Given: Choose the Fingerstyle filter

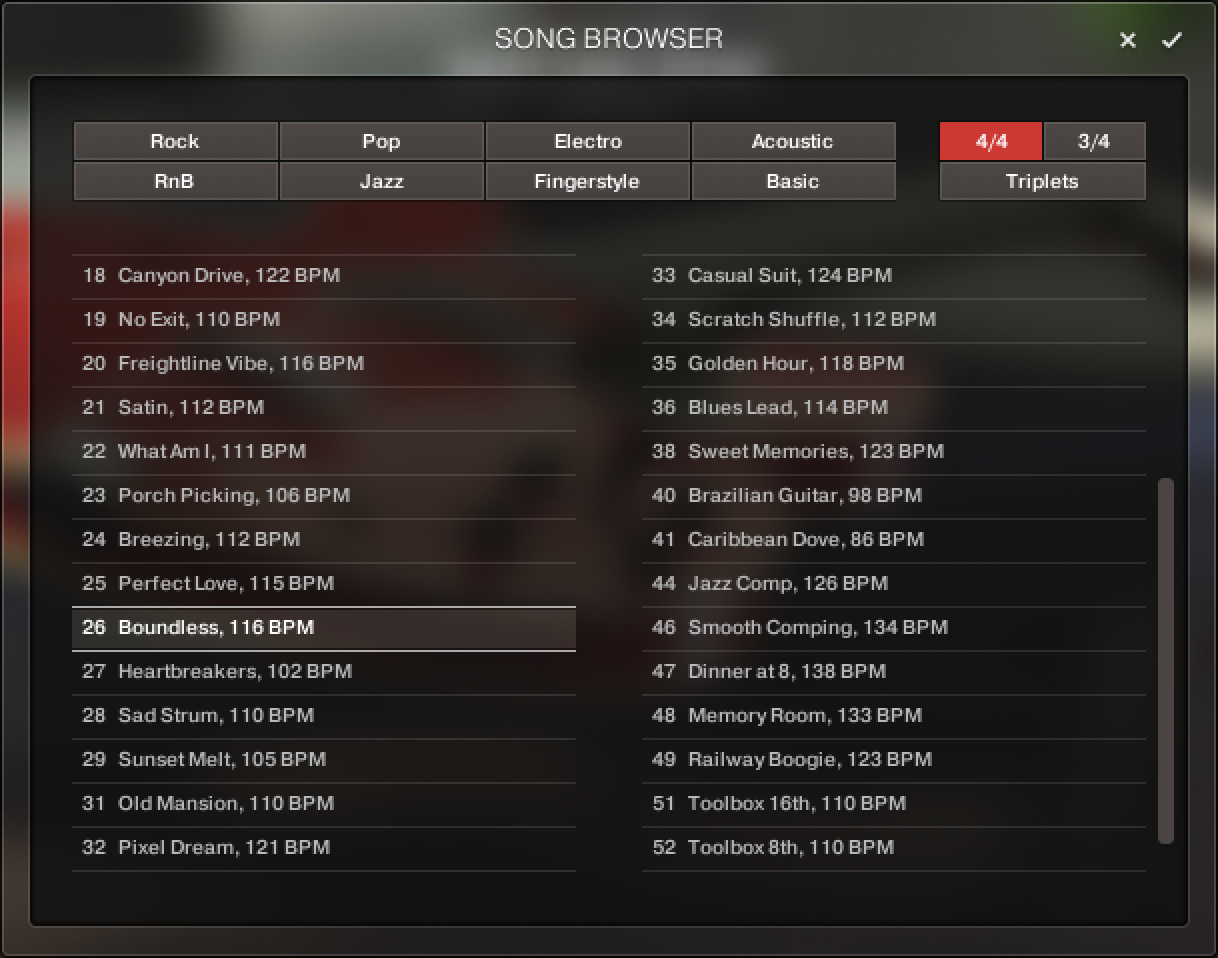Looking at the screenshot, I should pyautogui.click(x=587, y=181).
